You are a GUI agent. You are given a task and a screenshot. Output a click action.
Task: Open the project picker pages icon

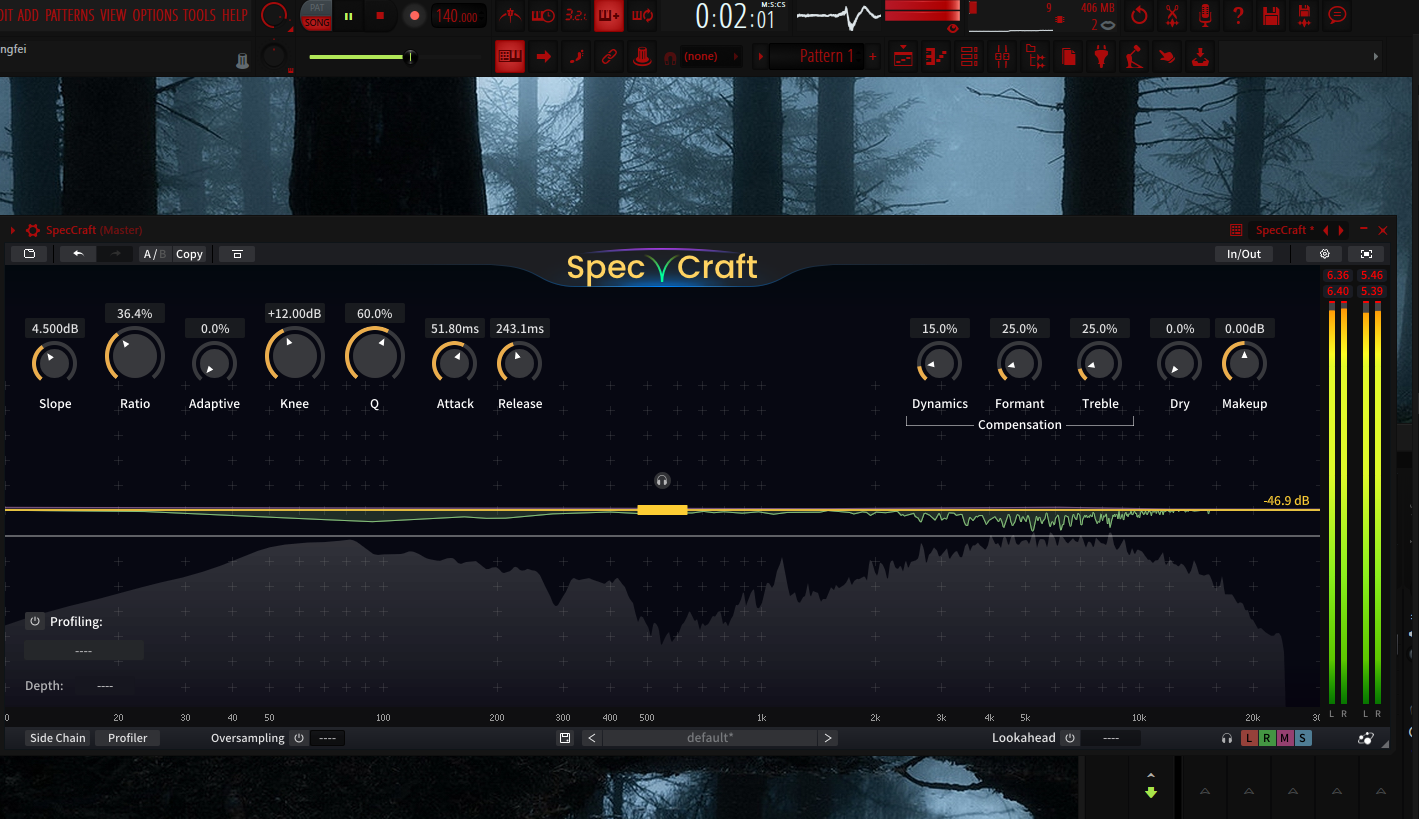1068,57
